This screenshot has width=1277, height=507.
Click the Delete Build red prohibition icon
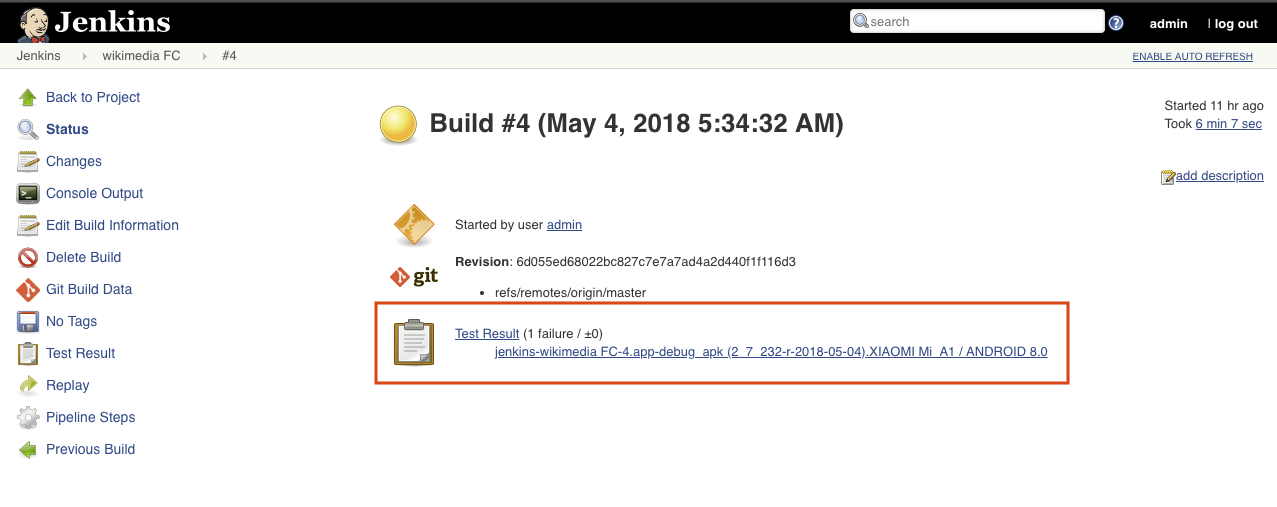pyautogui.click(x=28, y=257)
